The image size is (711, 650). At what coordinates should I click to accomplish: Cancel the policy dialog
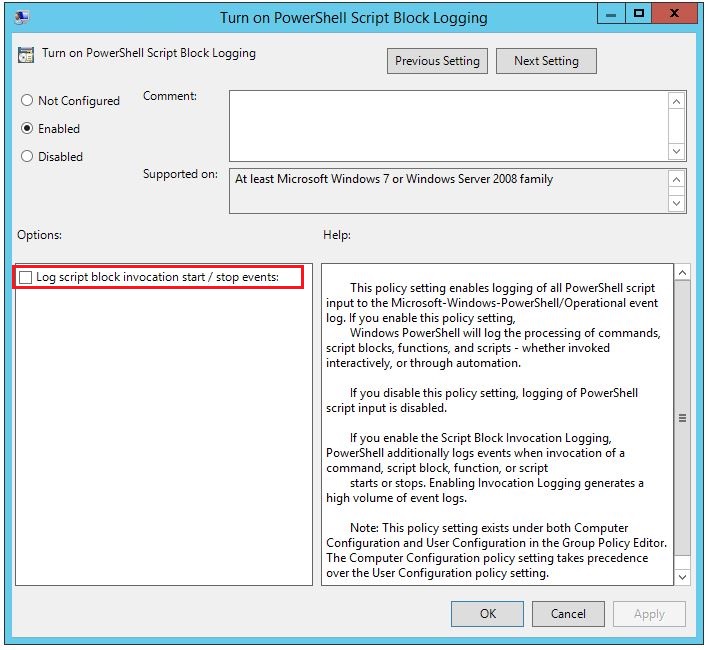pos(568,614)
